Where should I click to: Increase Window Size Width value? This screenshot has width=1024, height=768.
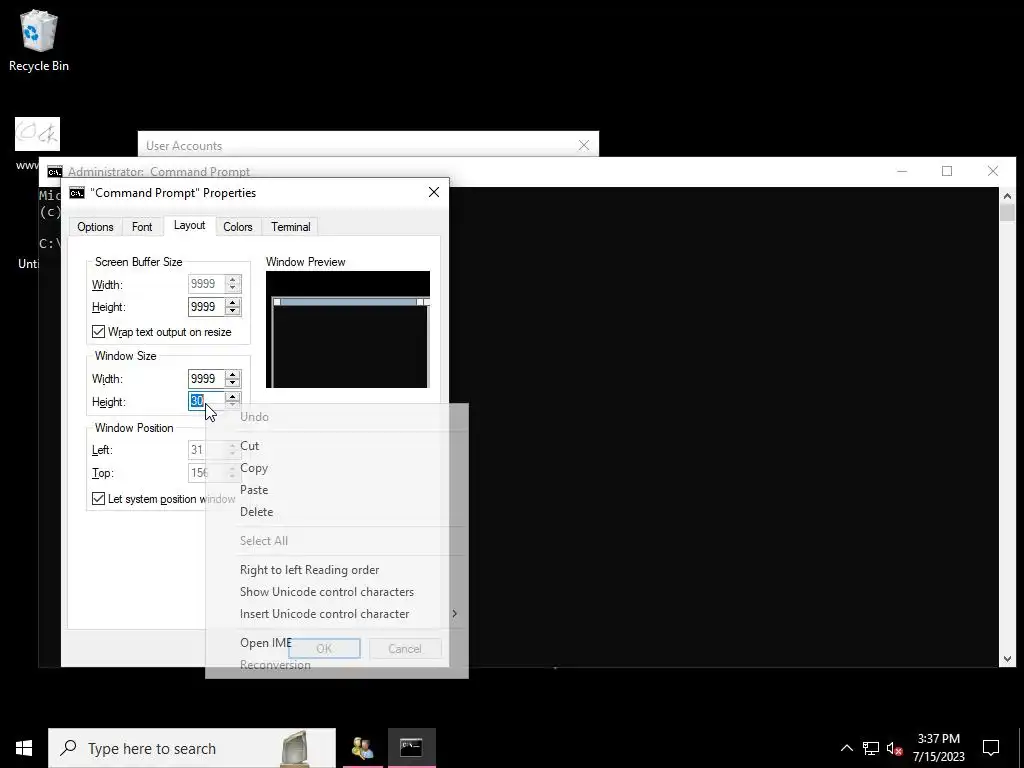coord(232,374)
